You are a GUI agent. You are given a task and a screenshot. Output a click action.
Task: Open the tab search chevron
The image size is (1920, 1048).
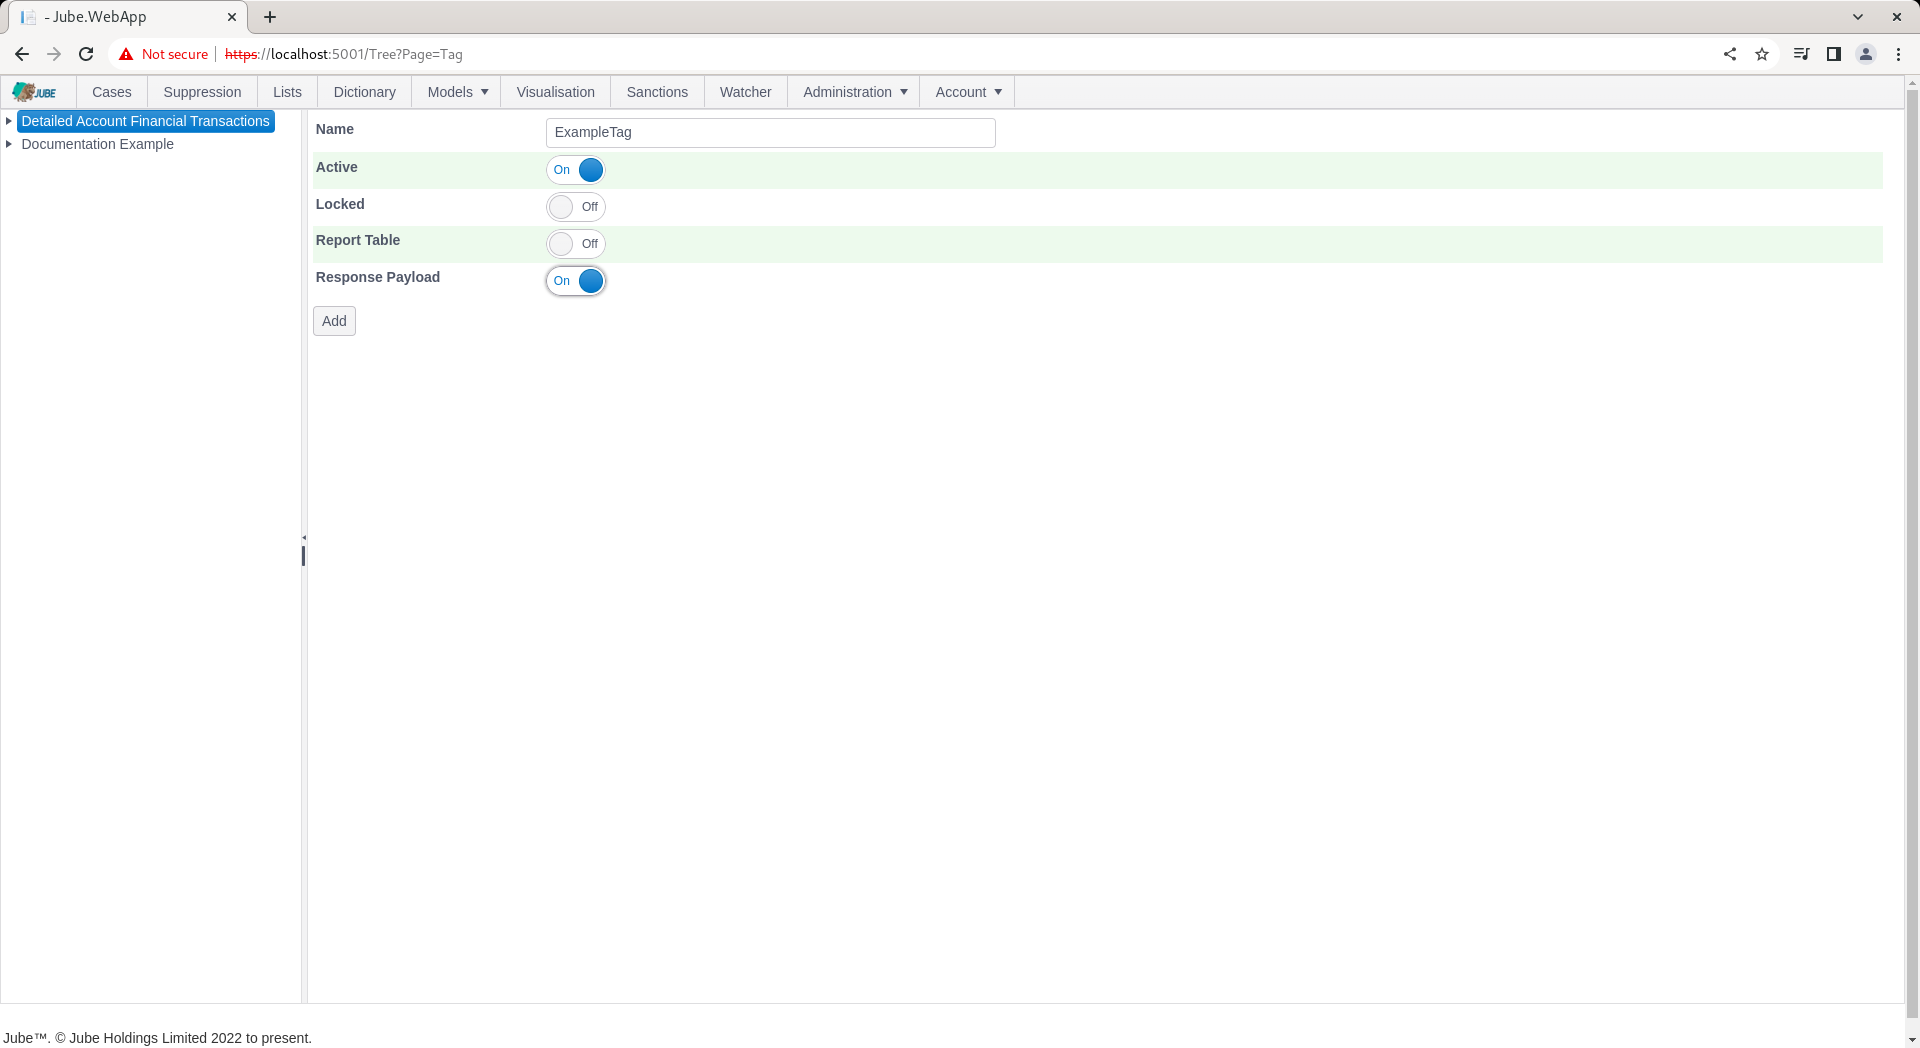coord(1858,17)
